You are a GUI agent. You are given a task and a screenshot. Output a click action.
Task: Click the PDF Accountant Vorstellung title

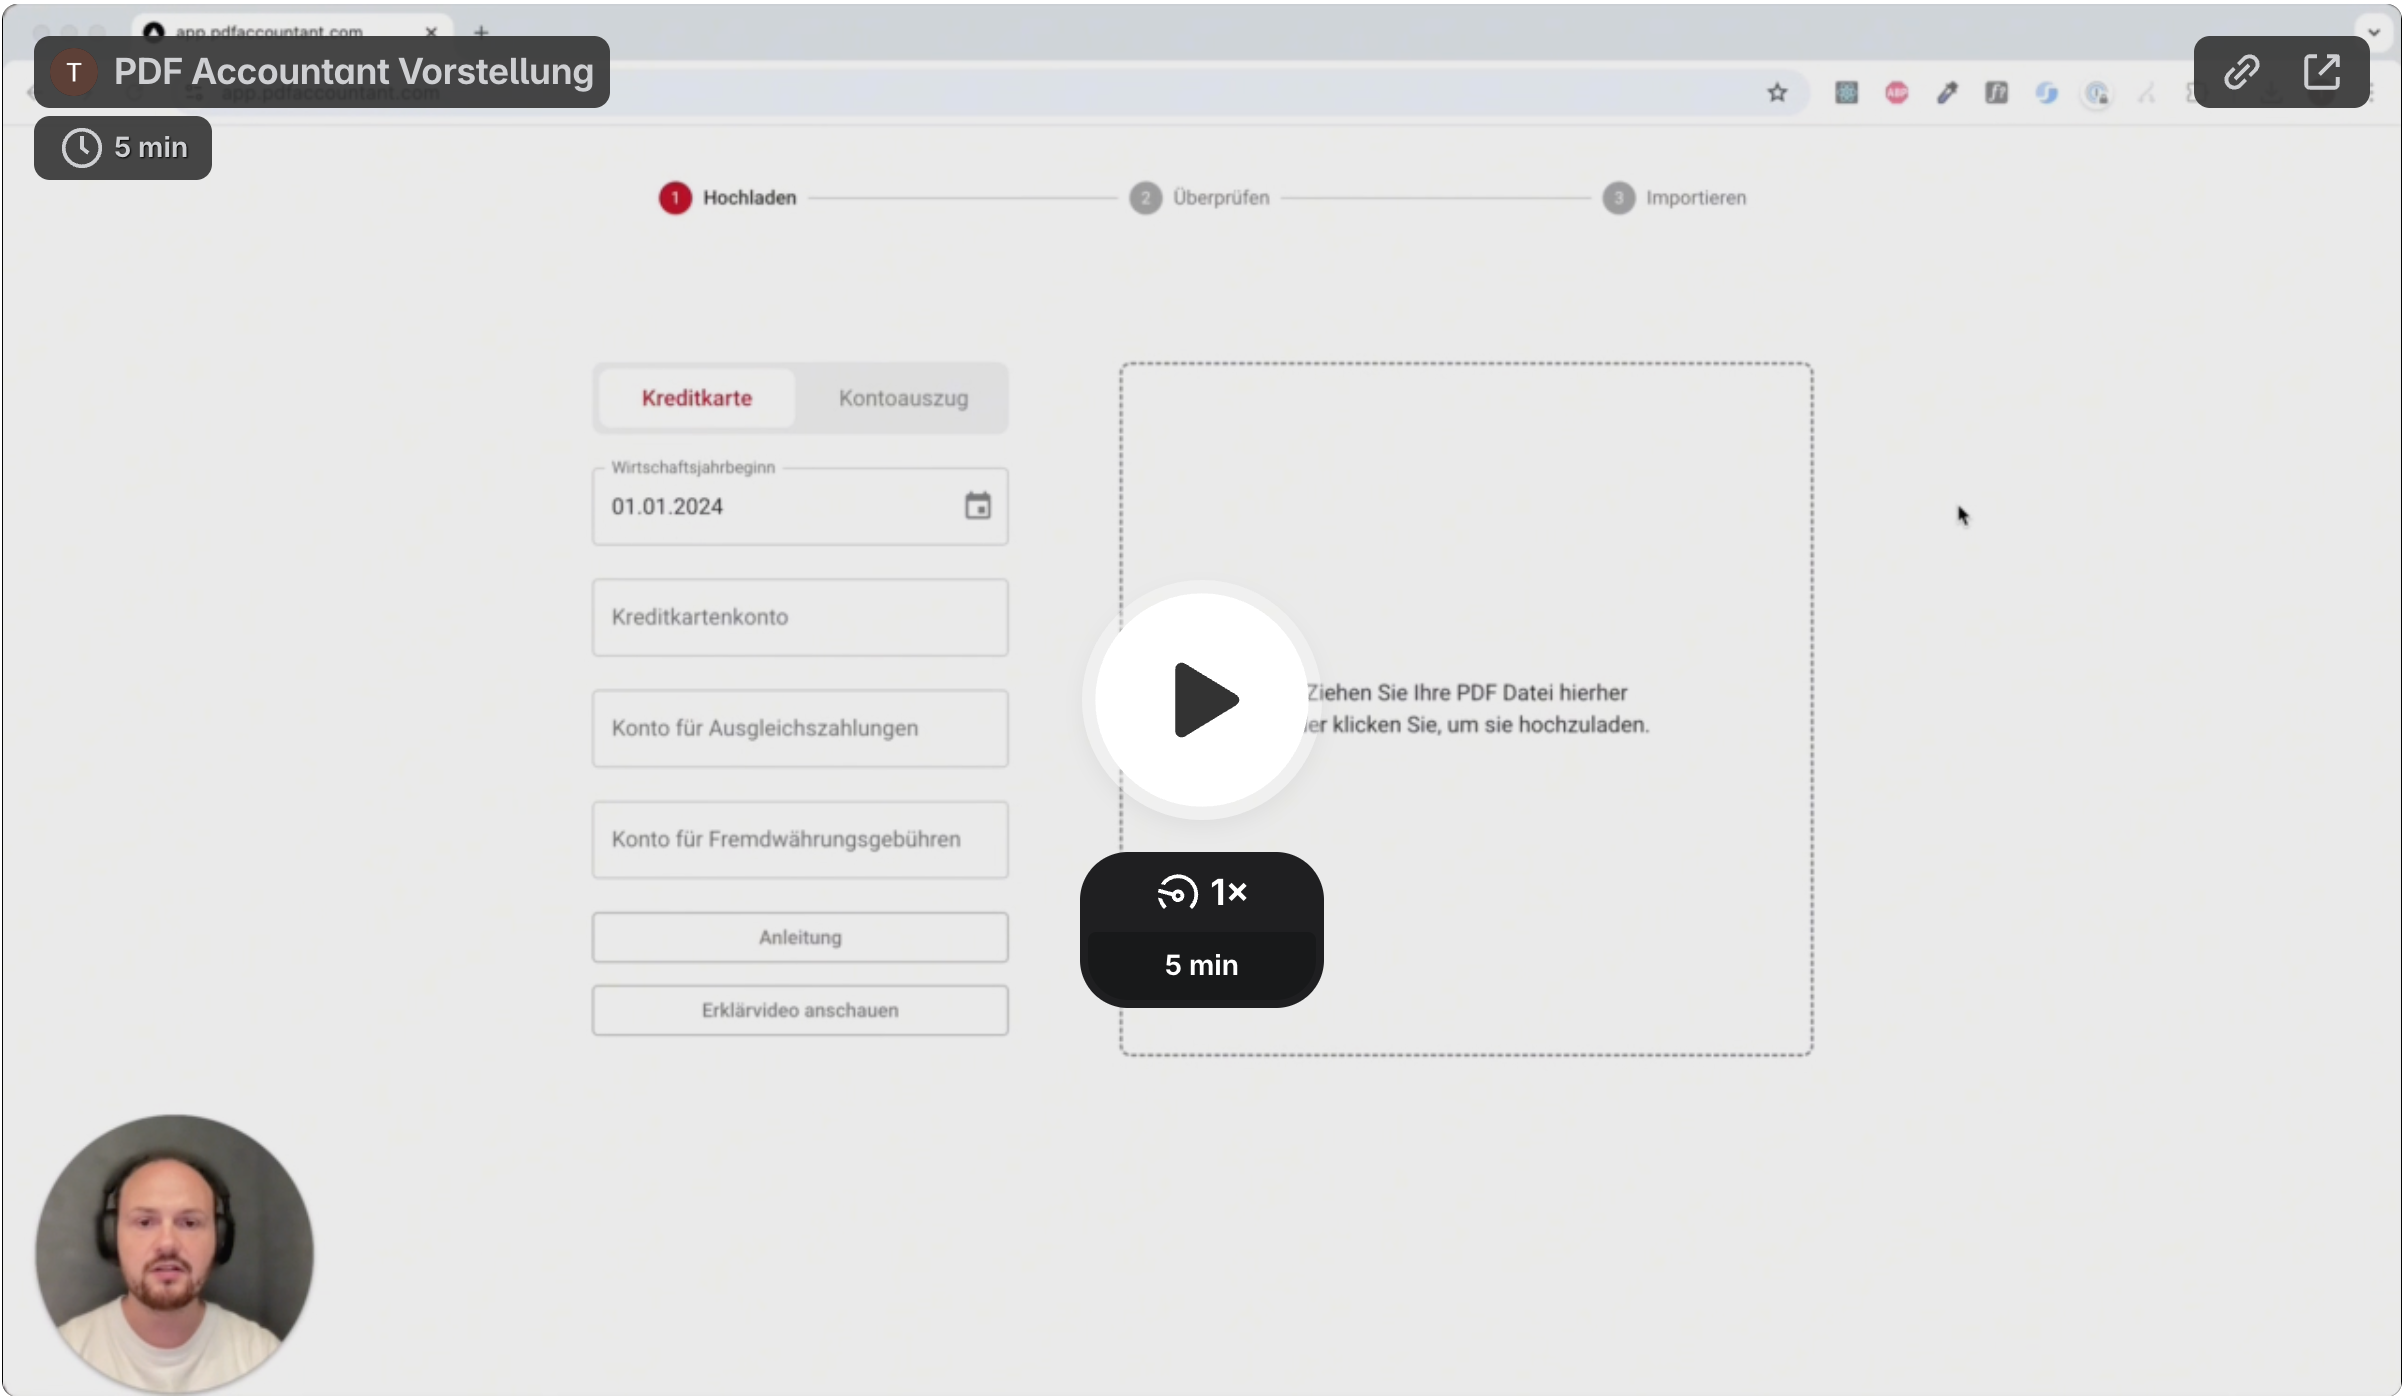click(353, 72)
